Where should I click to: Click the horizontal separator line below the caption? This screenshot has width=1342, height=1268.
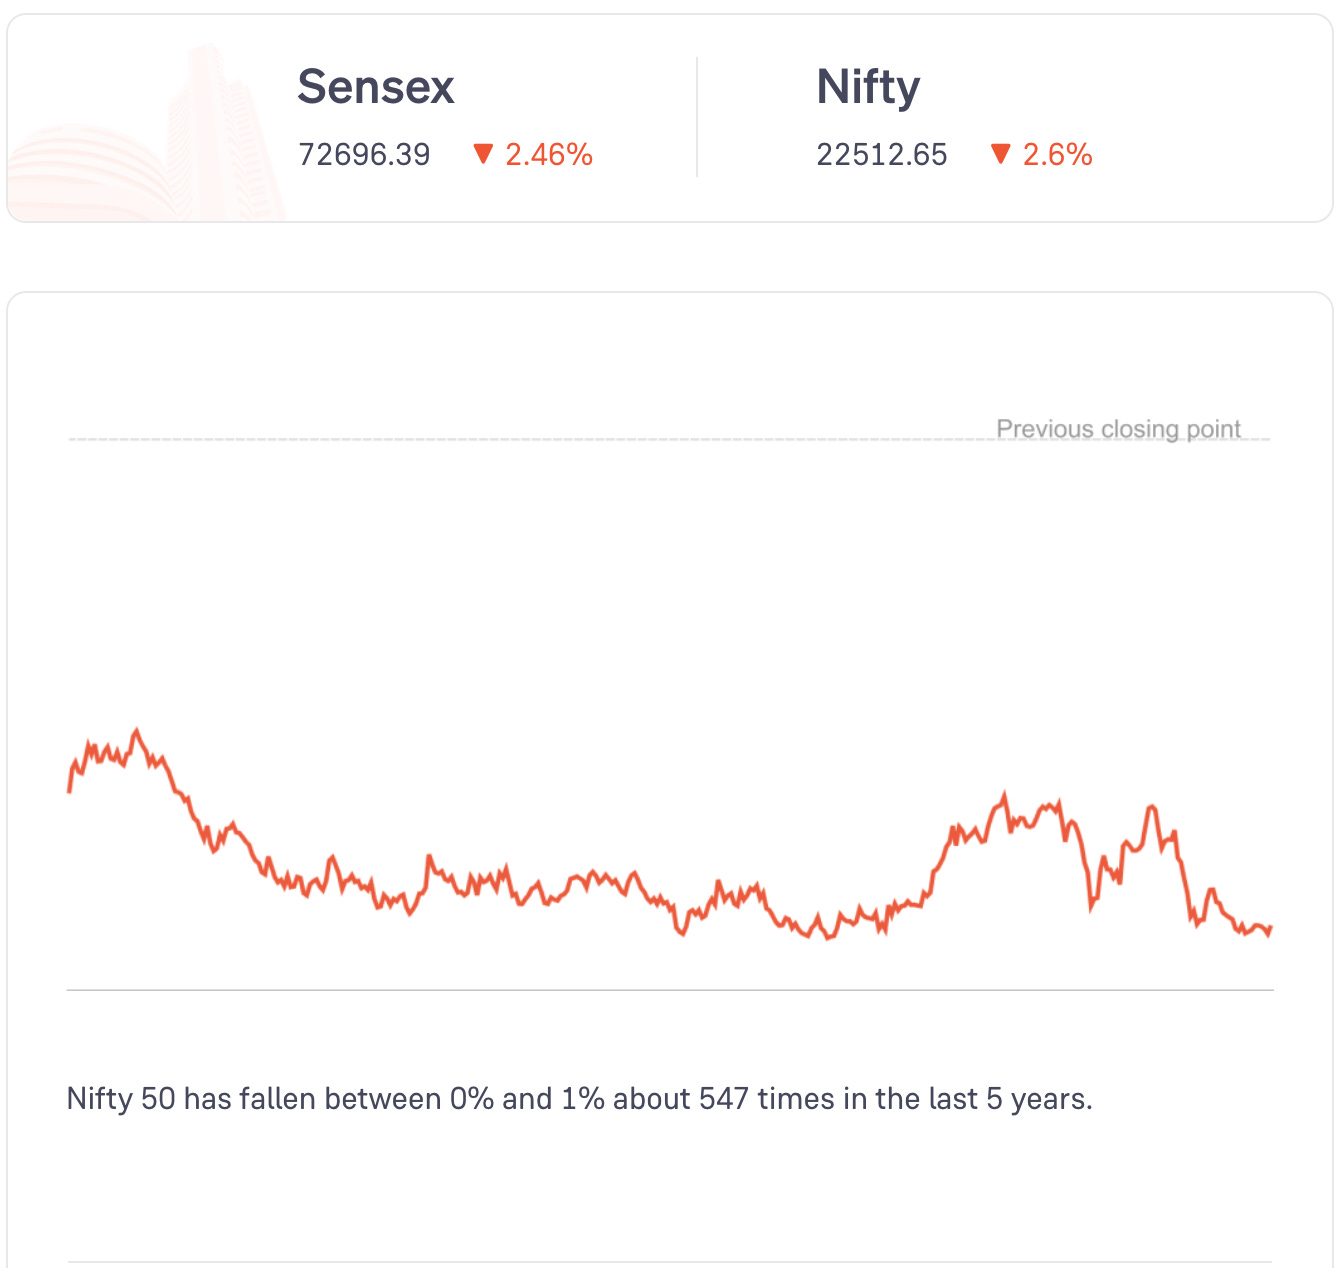[x=670, y=1262]
